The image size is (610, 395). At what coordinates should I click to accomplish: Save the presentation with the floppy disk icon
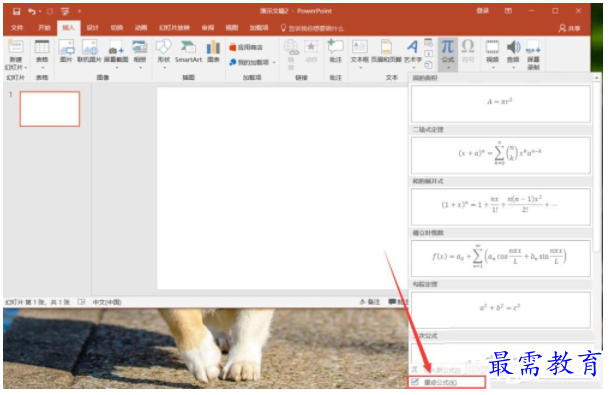[x=16, y=11]
